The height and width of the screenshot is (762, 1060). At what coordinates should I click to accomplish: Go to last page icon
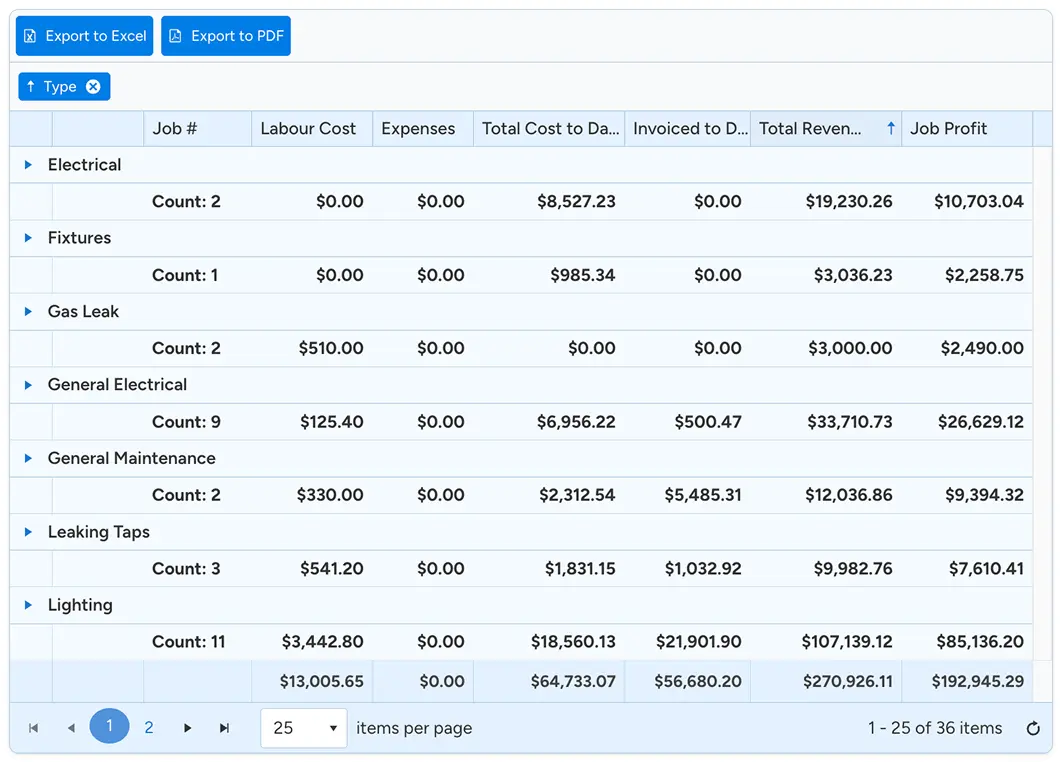tap(224, 728)
